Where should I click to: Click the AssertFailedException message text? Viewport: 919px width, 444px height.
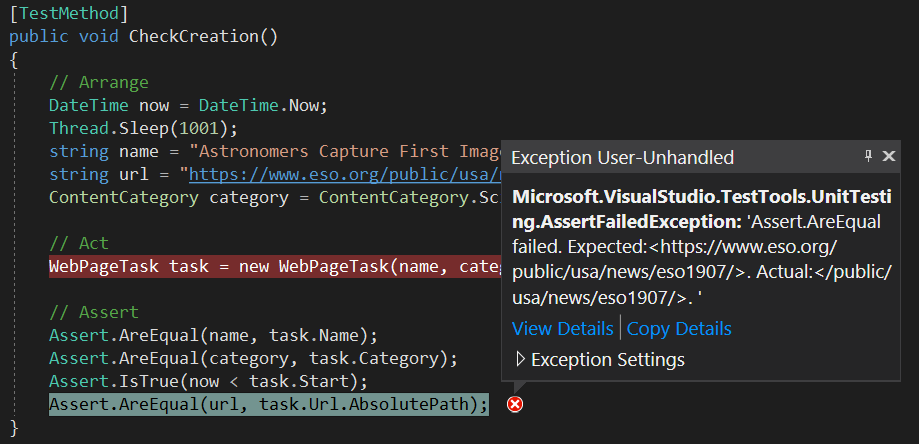pos(702,248)
